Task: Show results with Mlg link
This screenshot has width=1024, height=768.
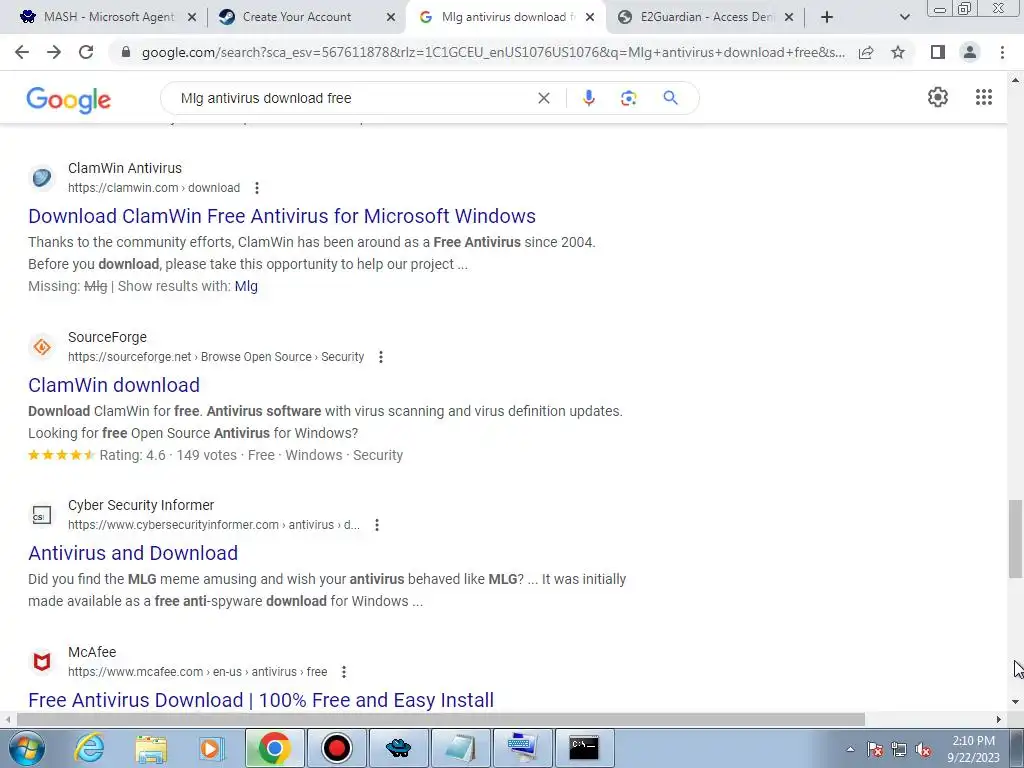Action: point(246,286)
